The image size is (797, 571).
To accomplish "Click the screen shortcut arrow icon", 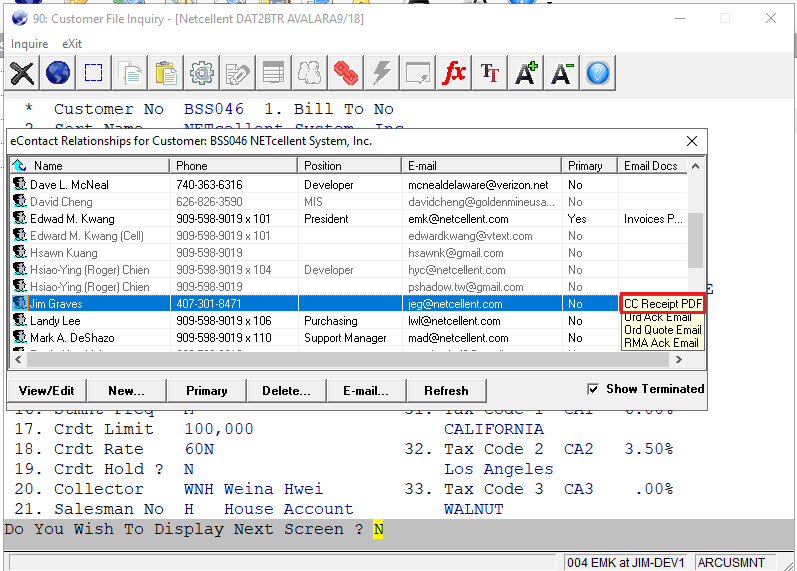I will 418,73.
